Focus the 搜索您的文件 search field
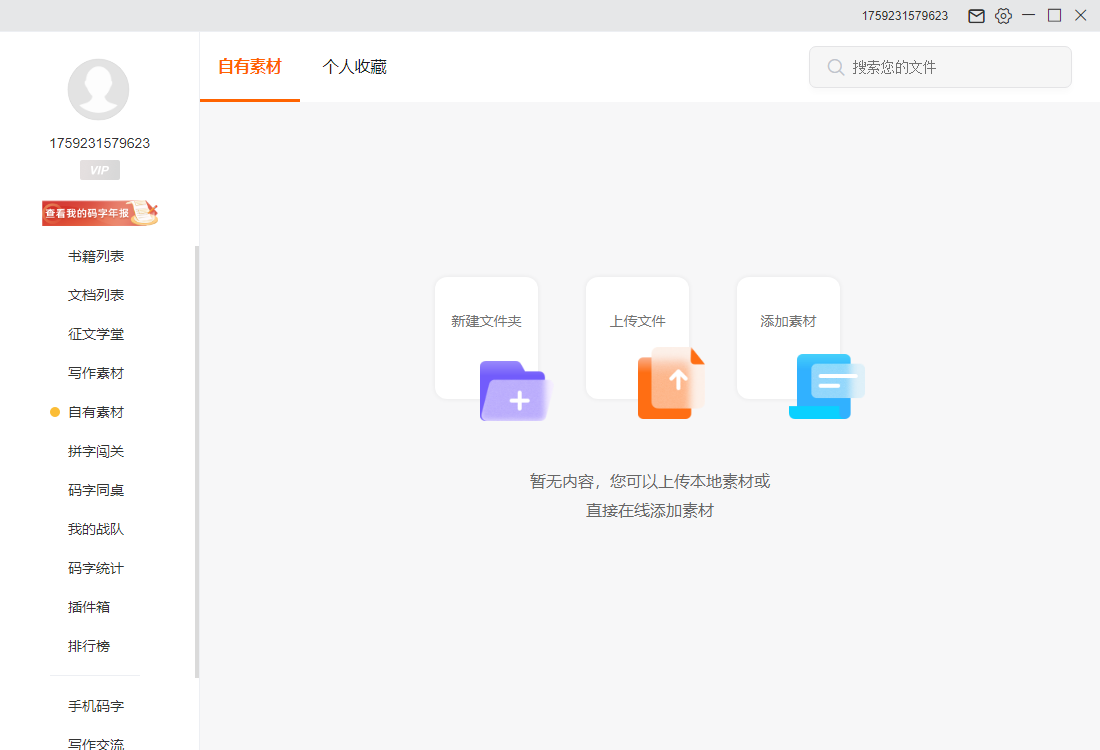Screen dimensions: 1100x750 (940, 67)
